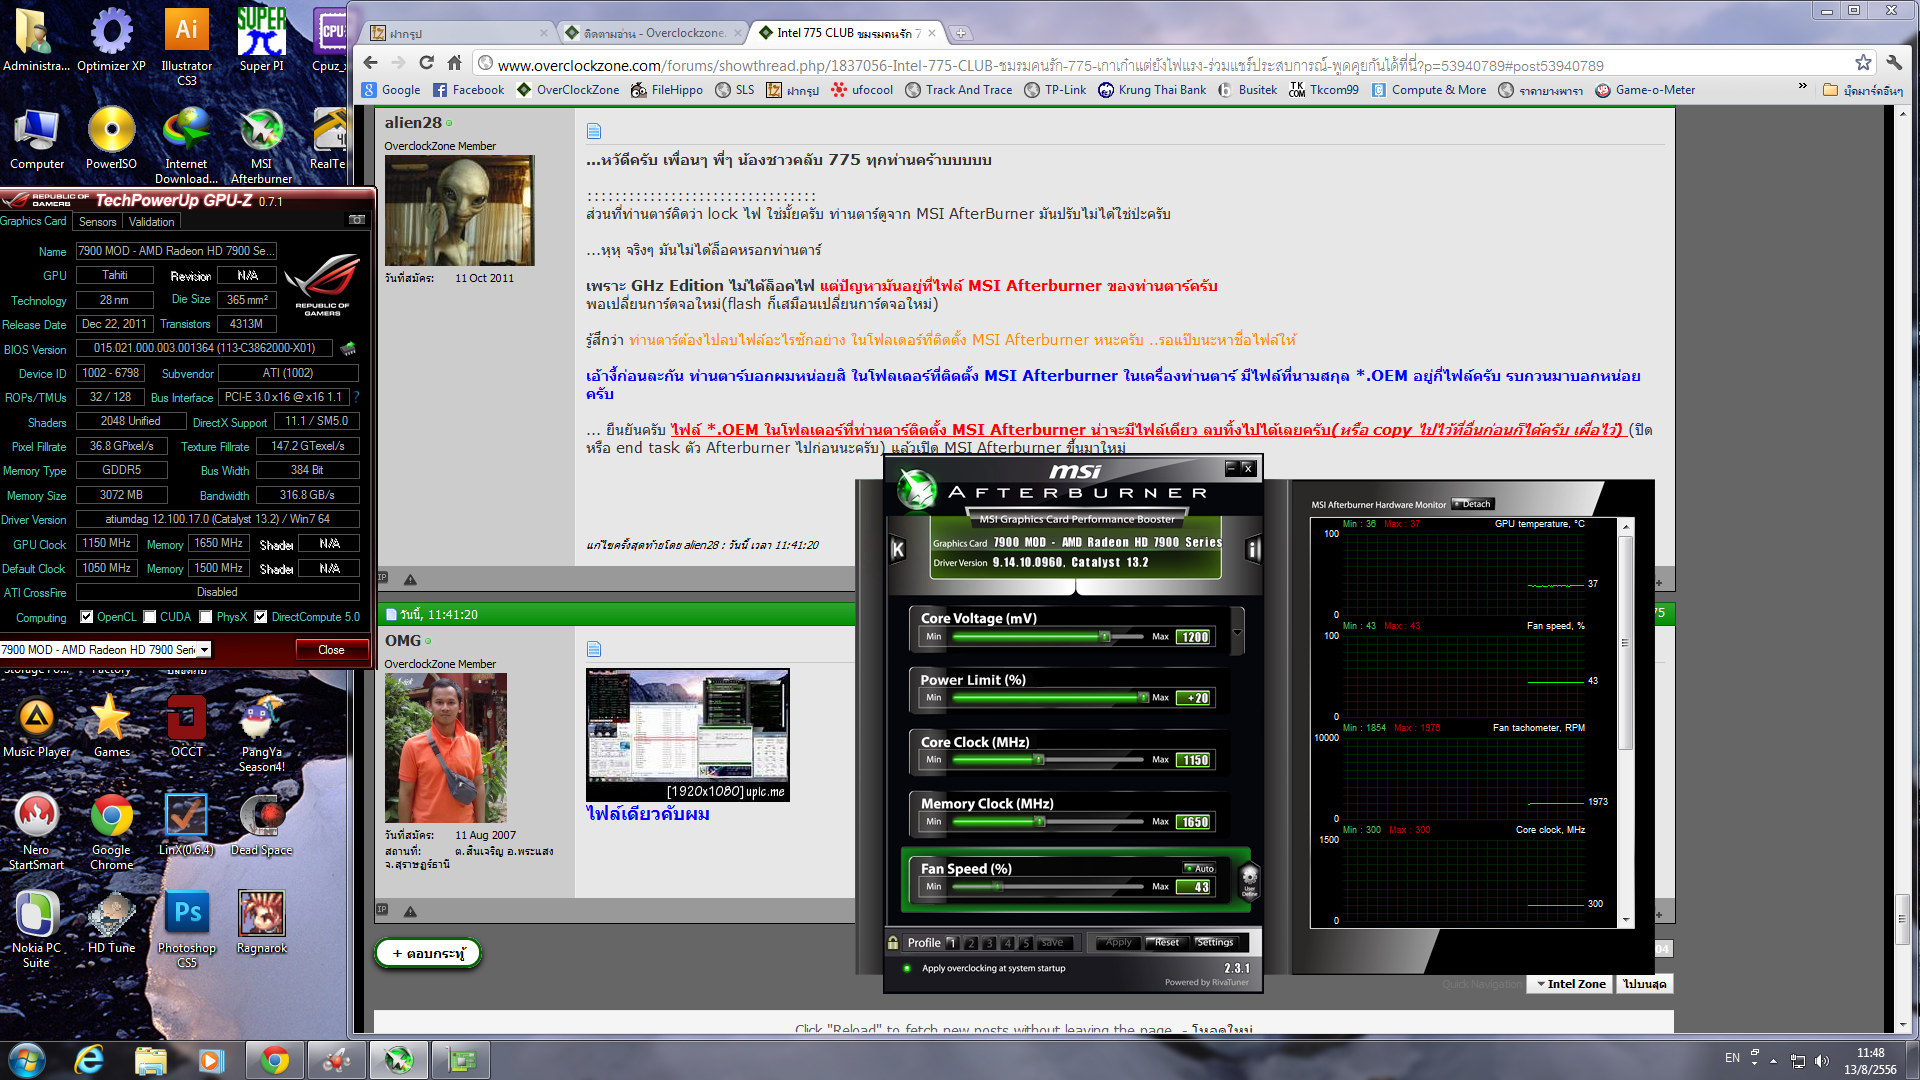Viewport: 1920px width, 1080px height.
Task: Expand the Core Voltage side arrow
Action: [x=1237, y=632]
